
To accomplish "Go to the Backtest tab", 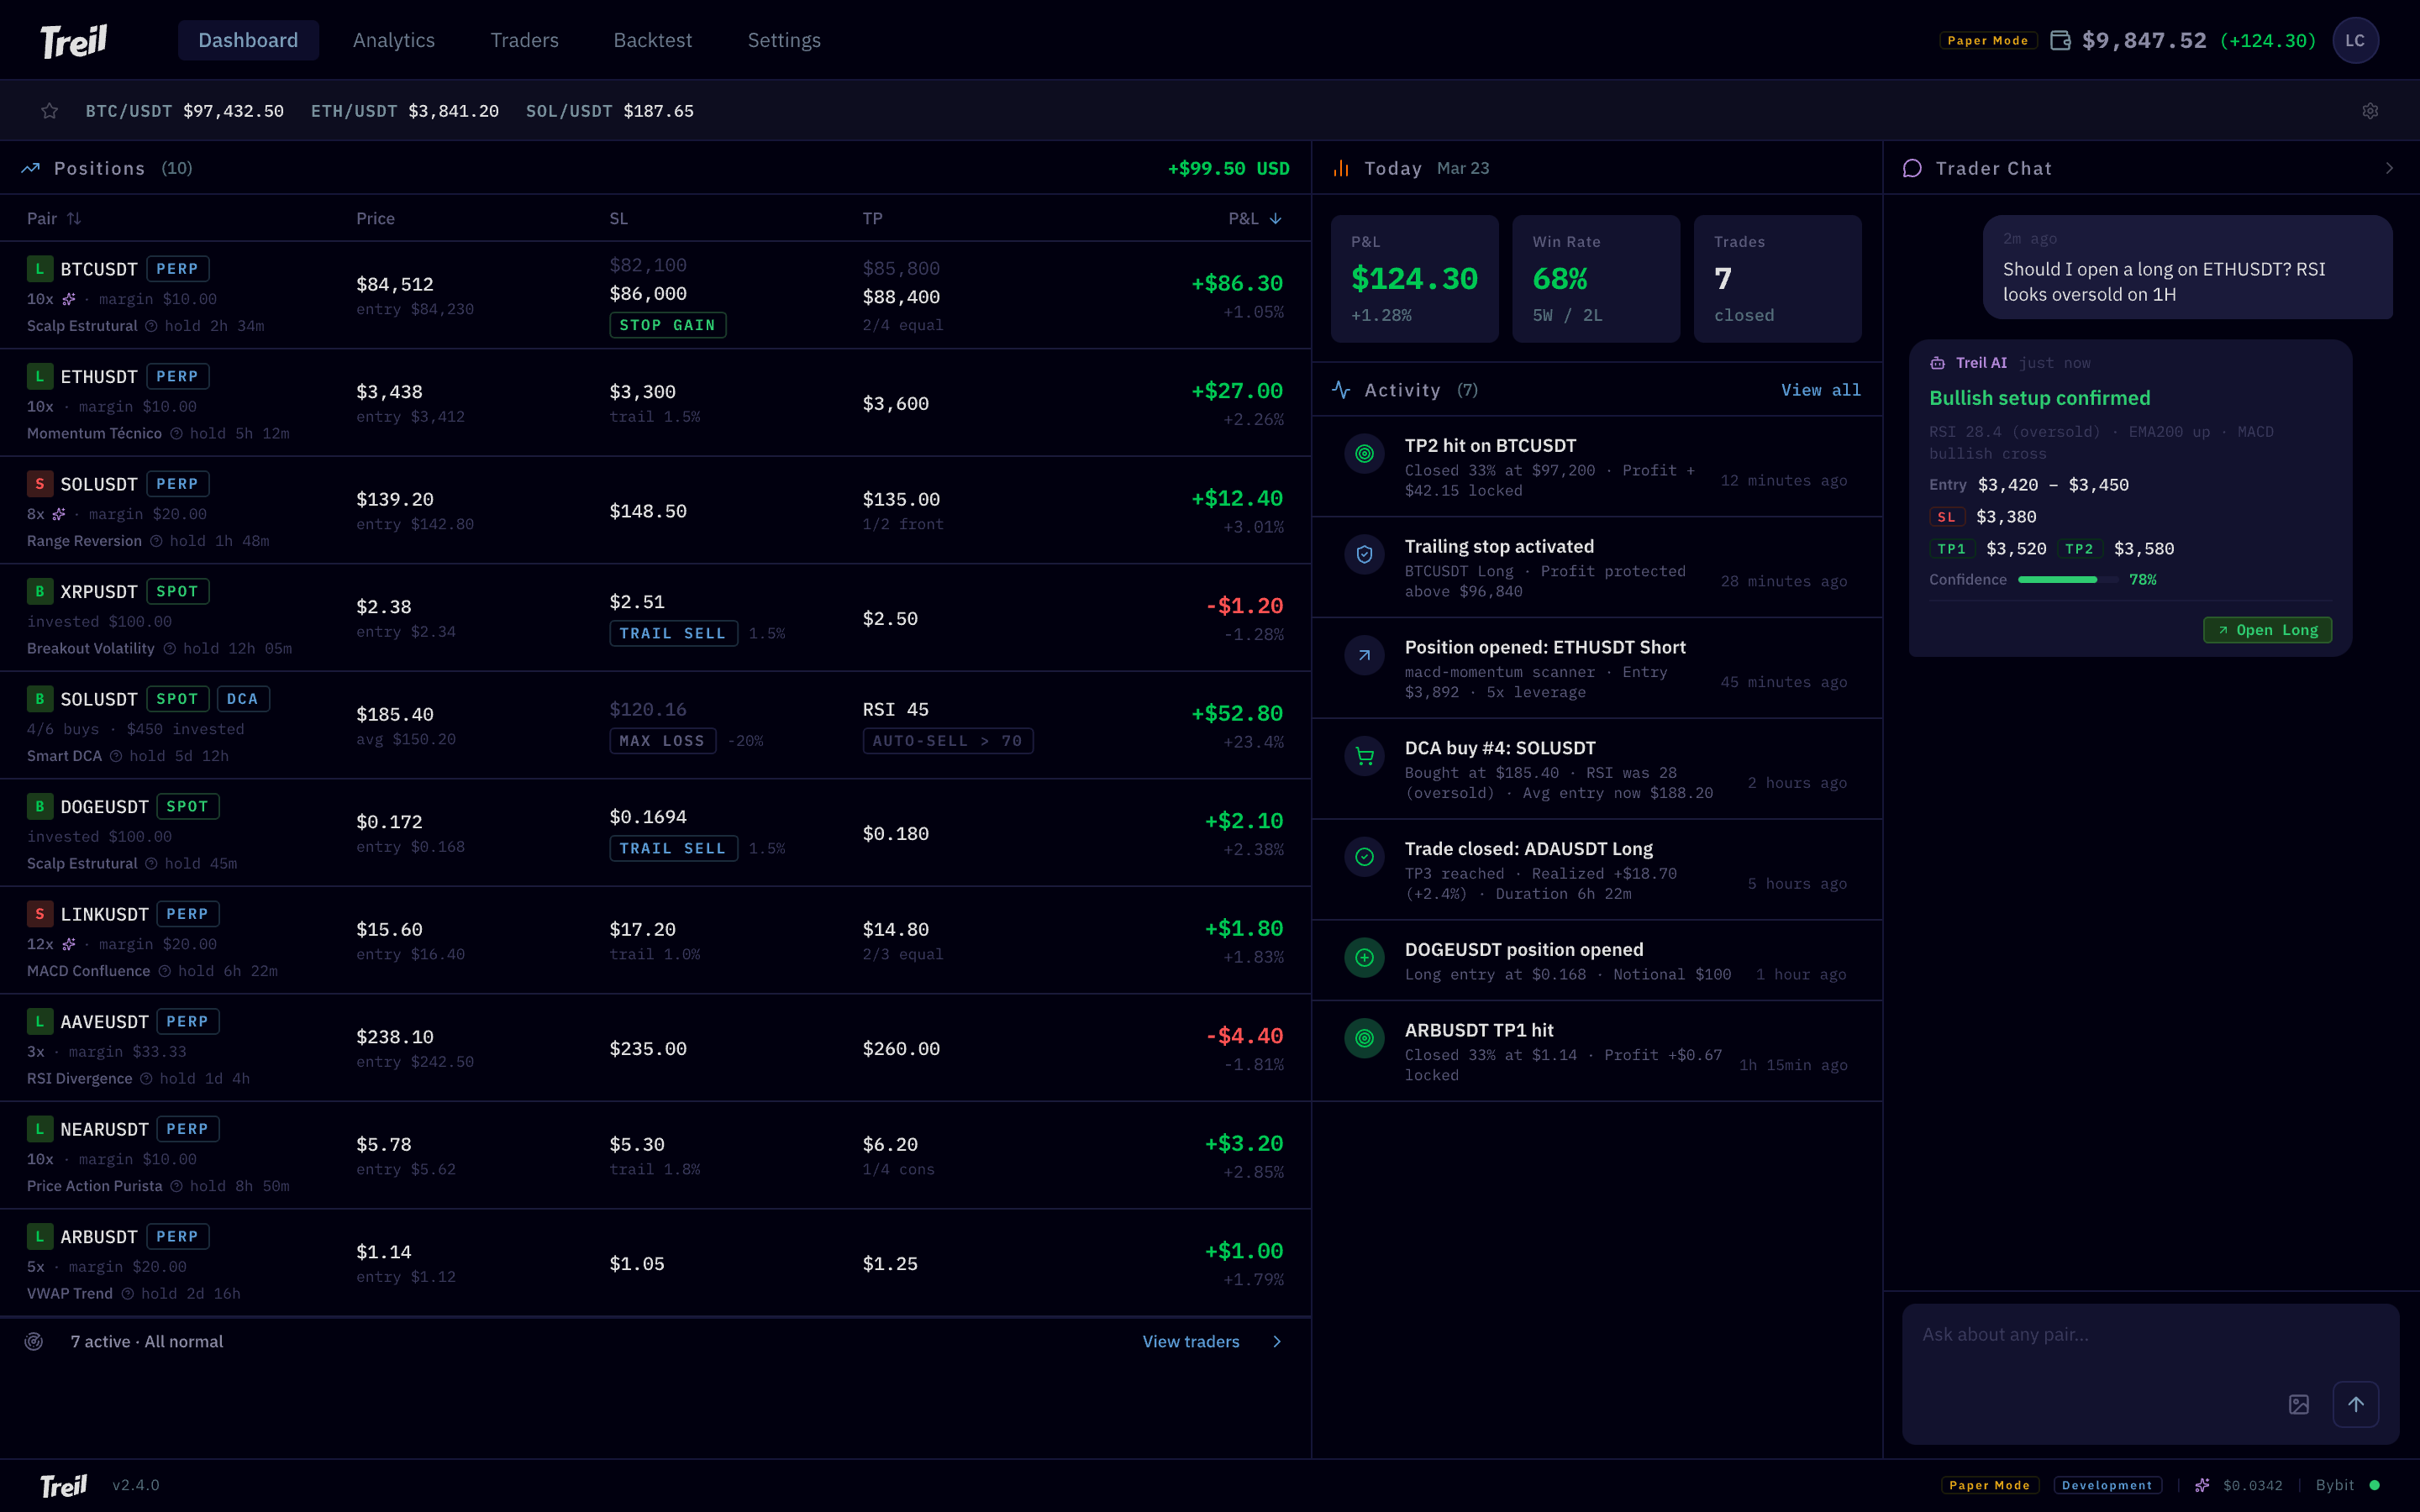I will (652, 40).
